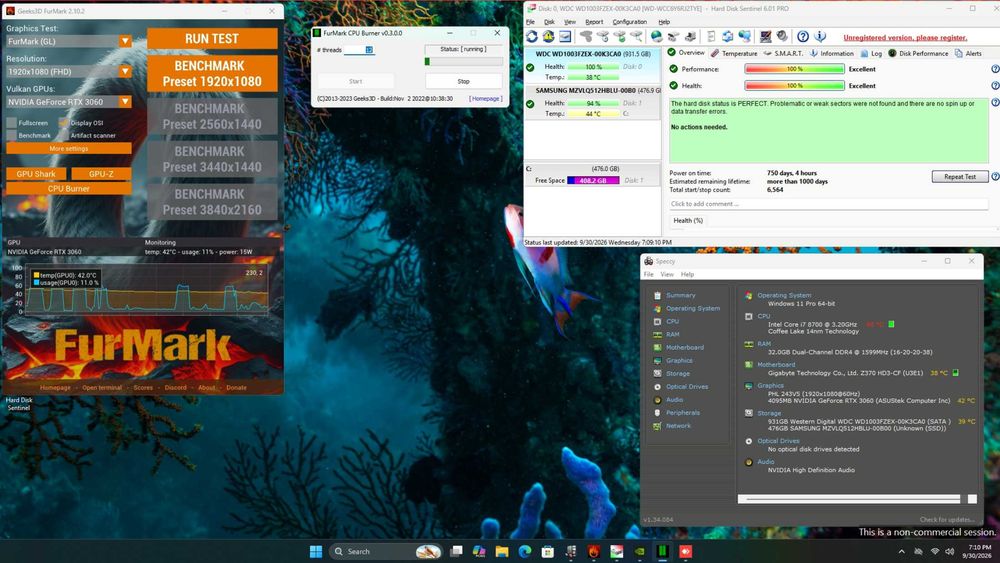Viewport: 1000px width, 563px height.
Task: Start the Benchmark Preset 1920x1080
Action: tap(212, 73)
